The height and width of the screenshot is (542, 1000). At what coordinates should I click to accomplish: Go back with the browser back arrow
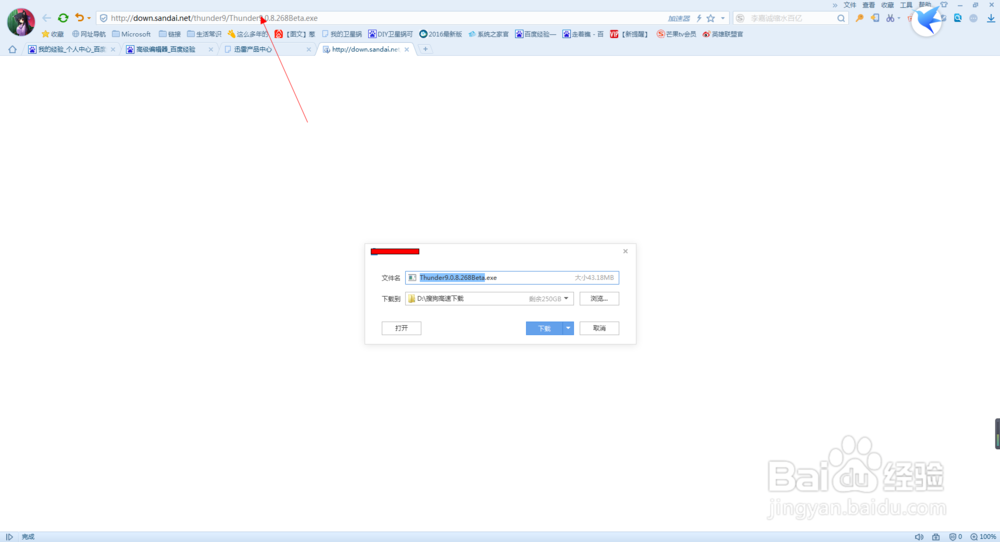pos(47,18)
